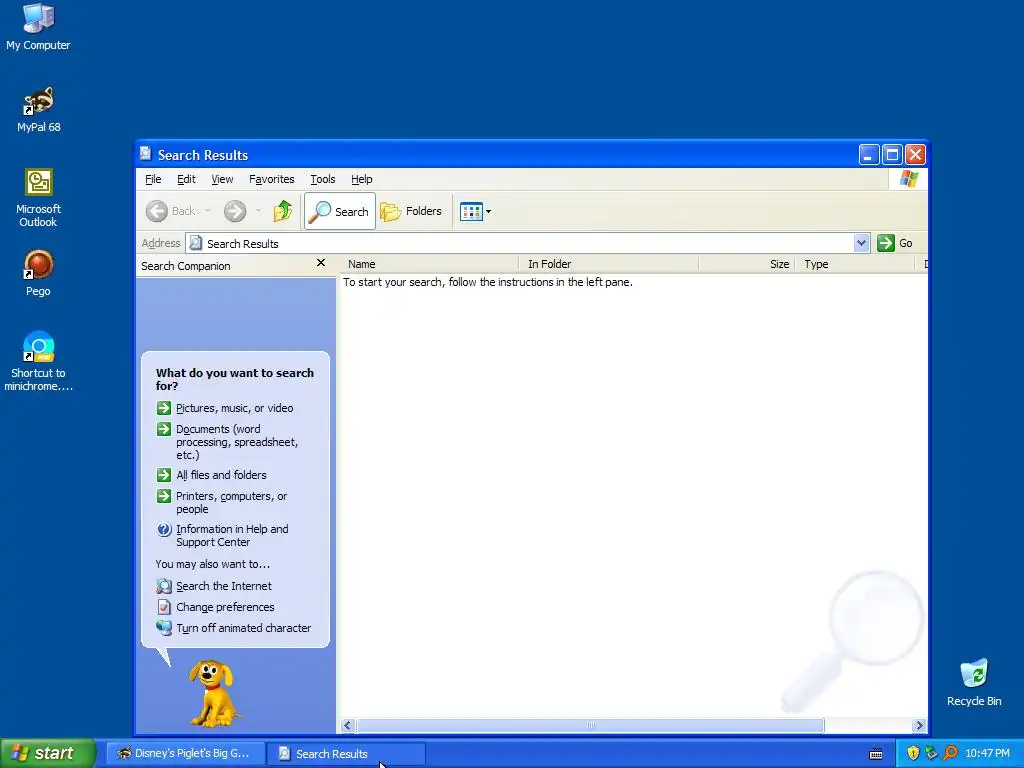The height and width of the screenshot is (768, 1024).
Task: Sort by the Name column
Action: tap(430, 264)
